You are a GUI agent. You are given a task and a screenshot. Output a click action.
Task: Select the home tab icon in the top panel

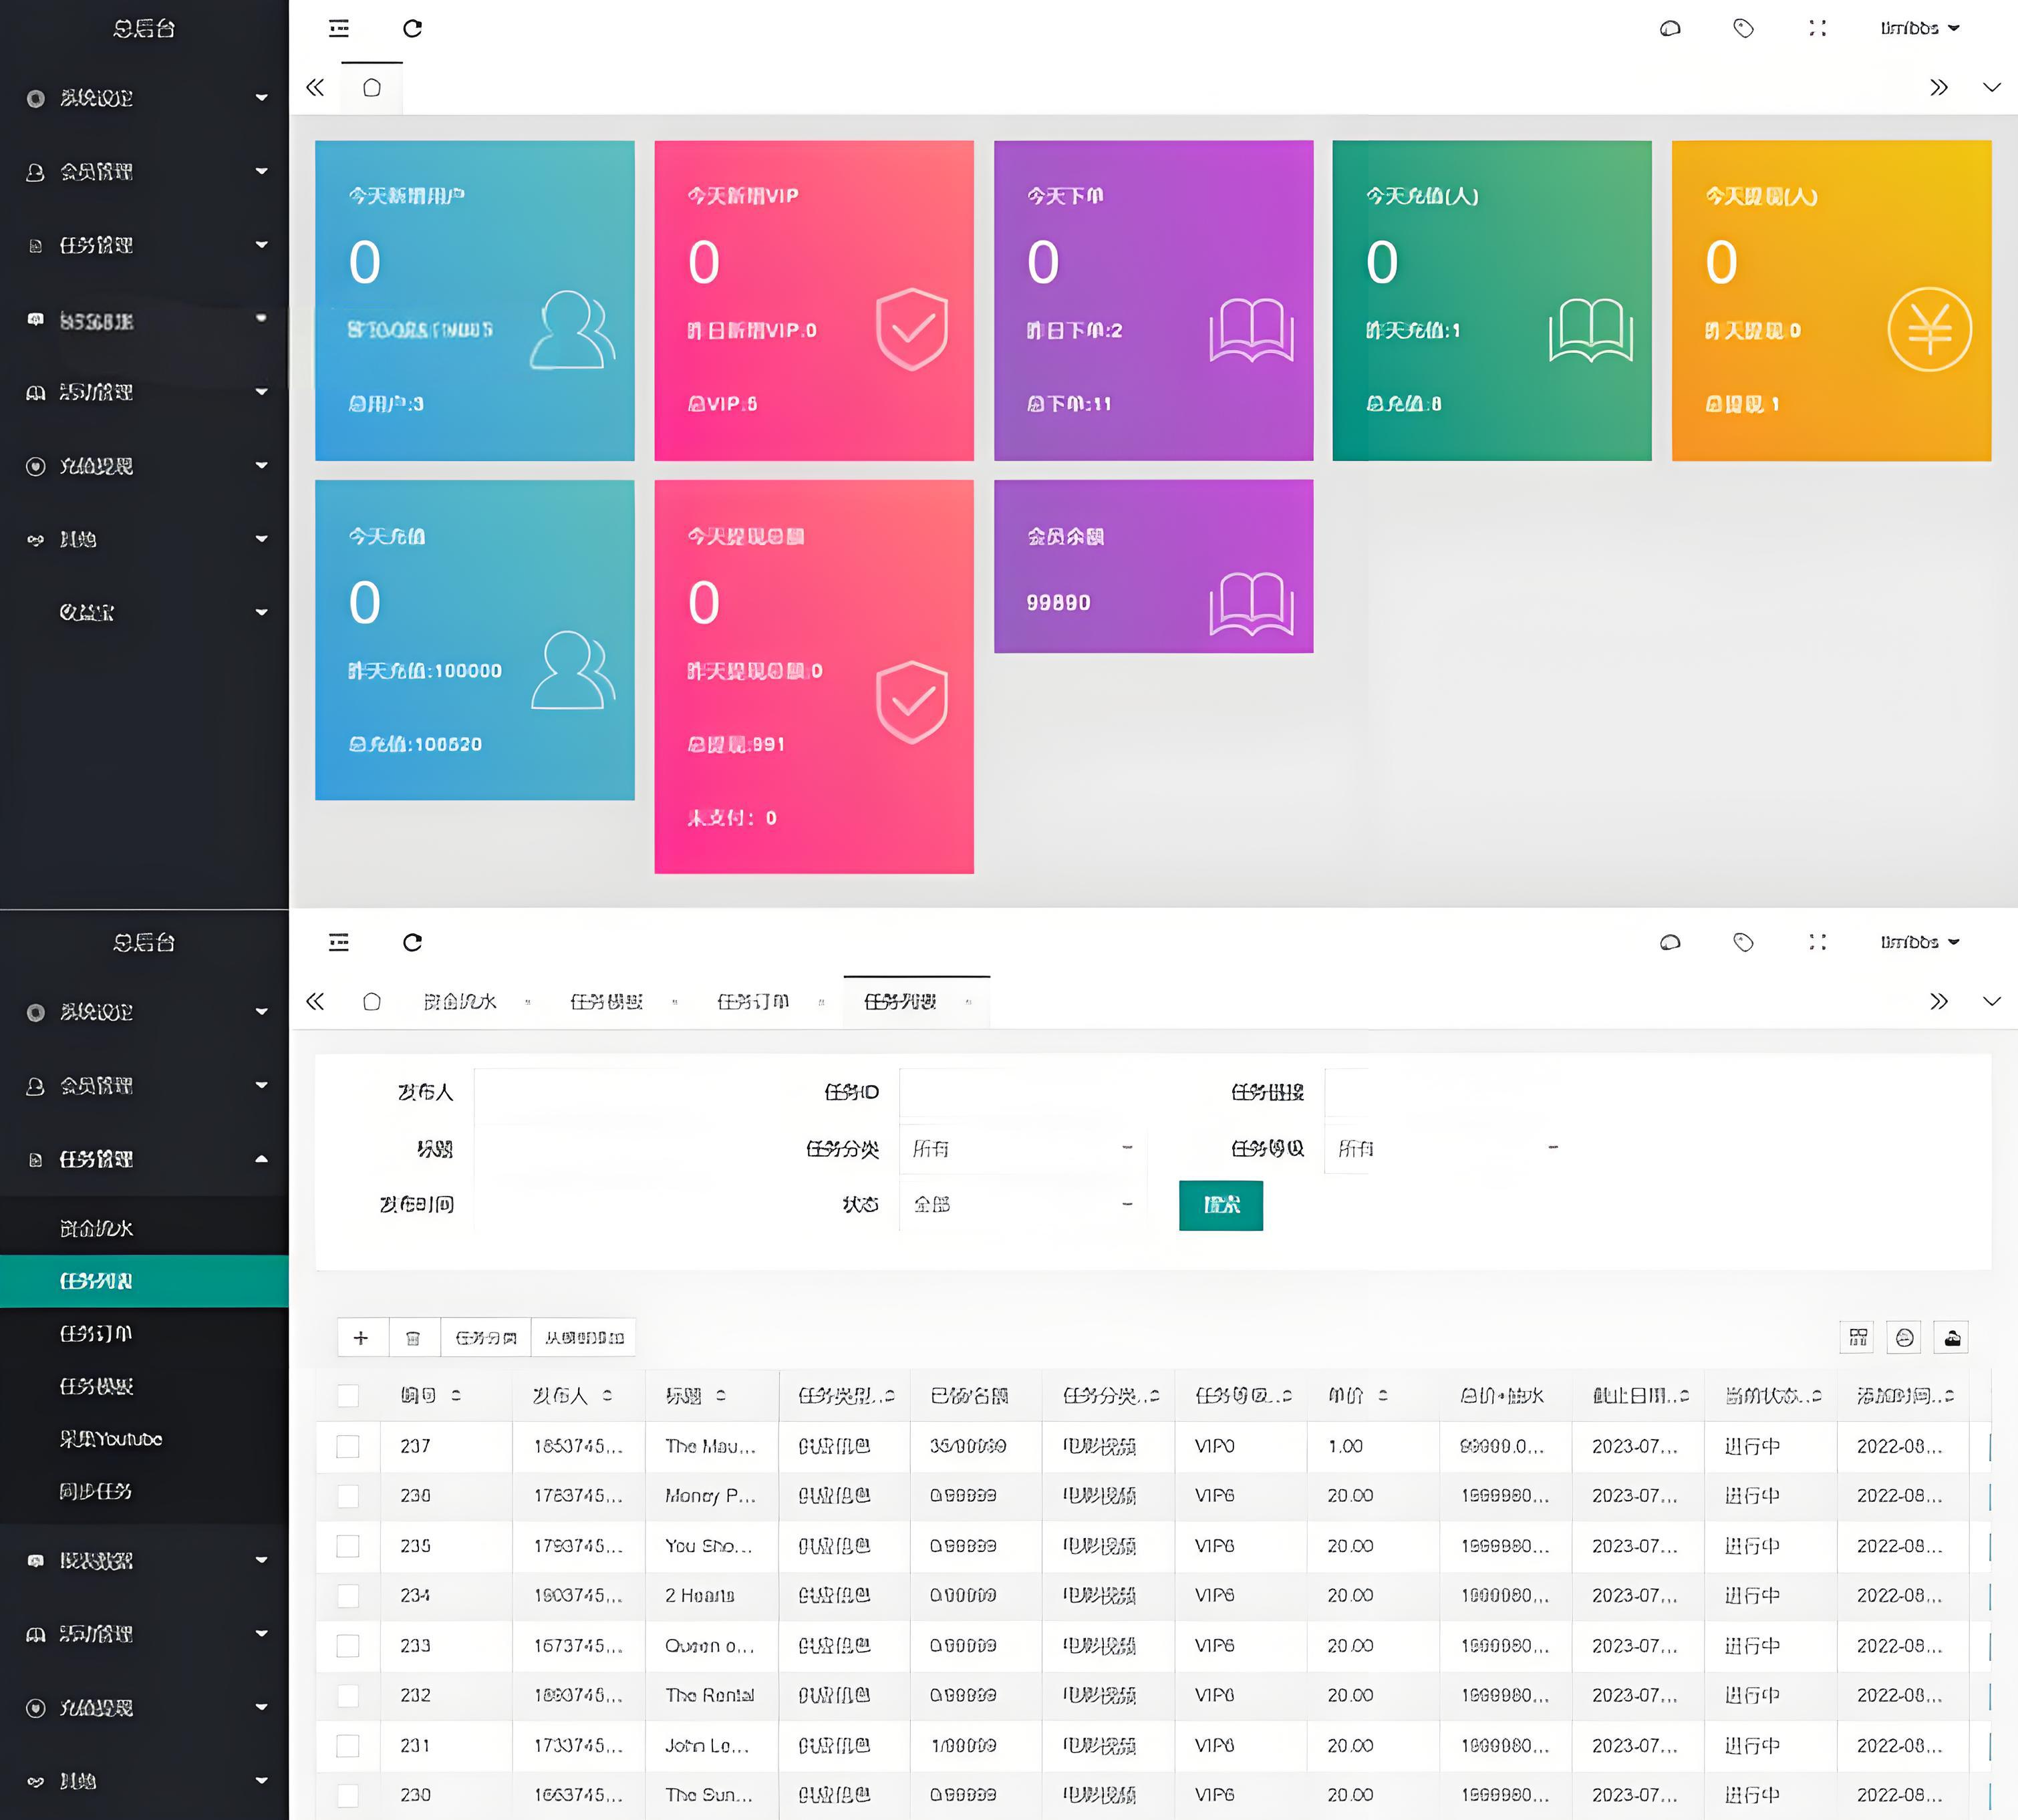pos(372,88)
